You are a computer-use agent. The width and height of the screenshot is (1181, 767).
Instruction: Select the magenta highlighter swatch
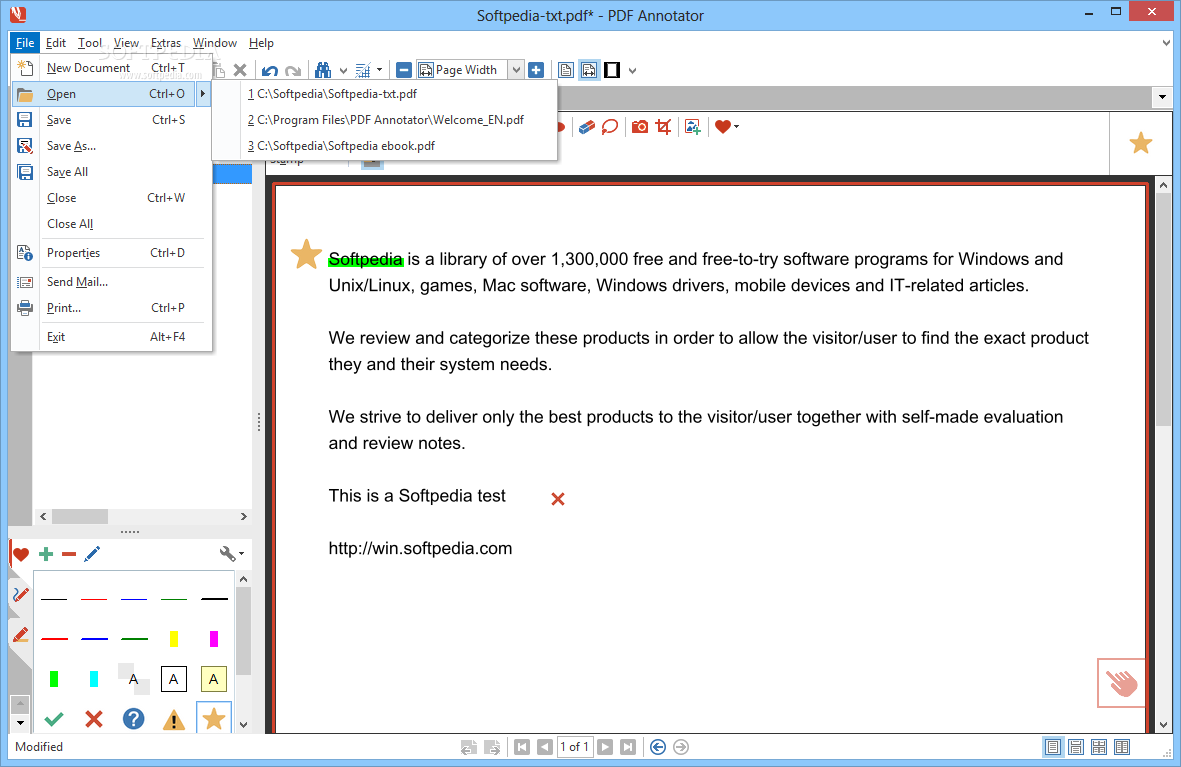(x=214, y=639)
